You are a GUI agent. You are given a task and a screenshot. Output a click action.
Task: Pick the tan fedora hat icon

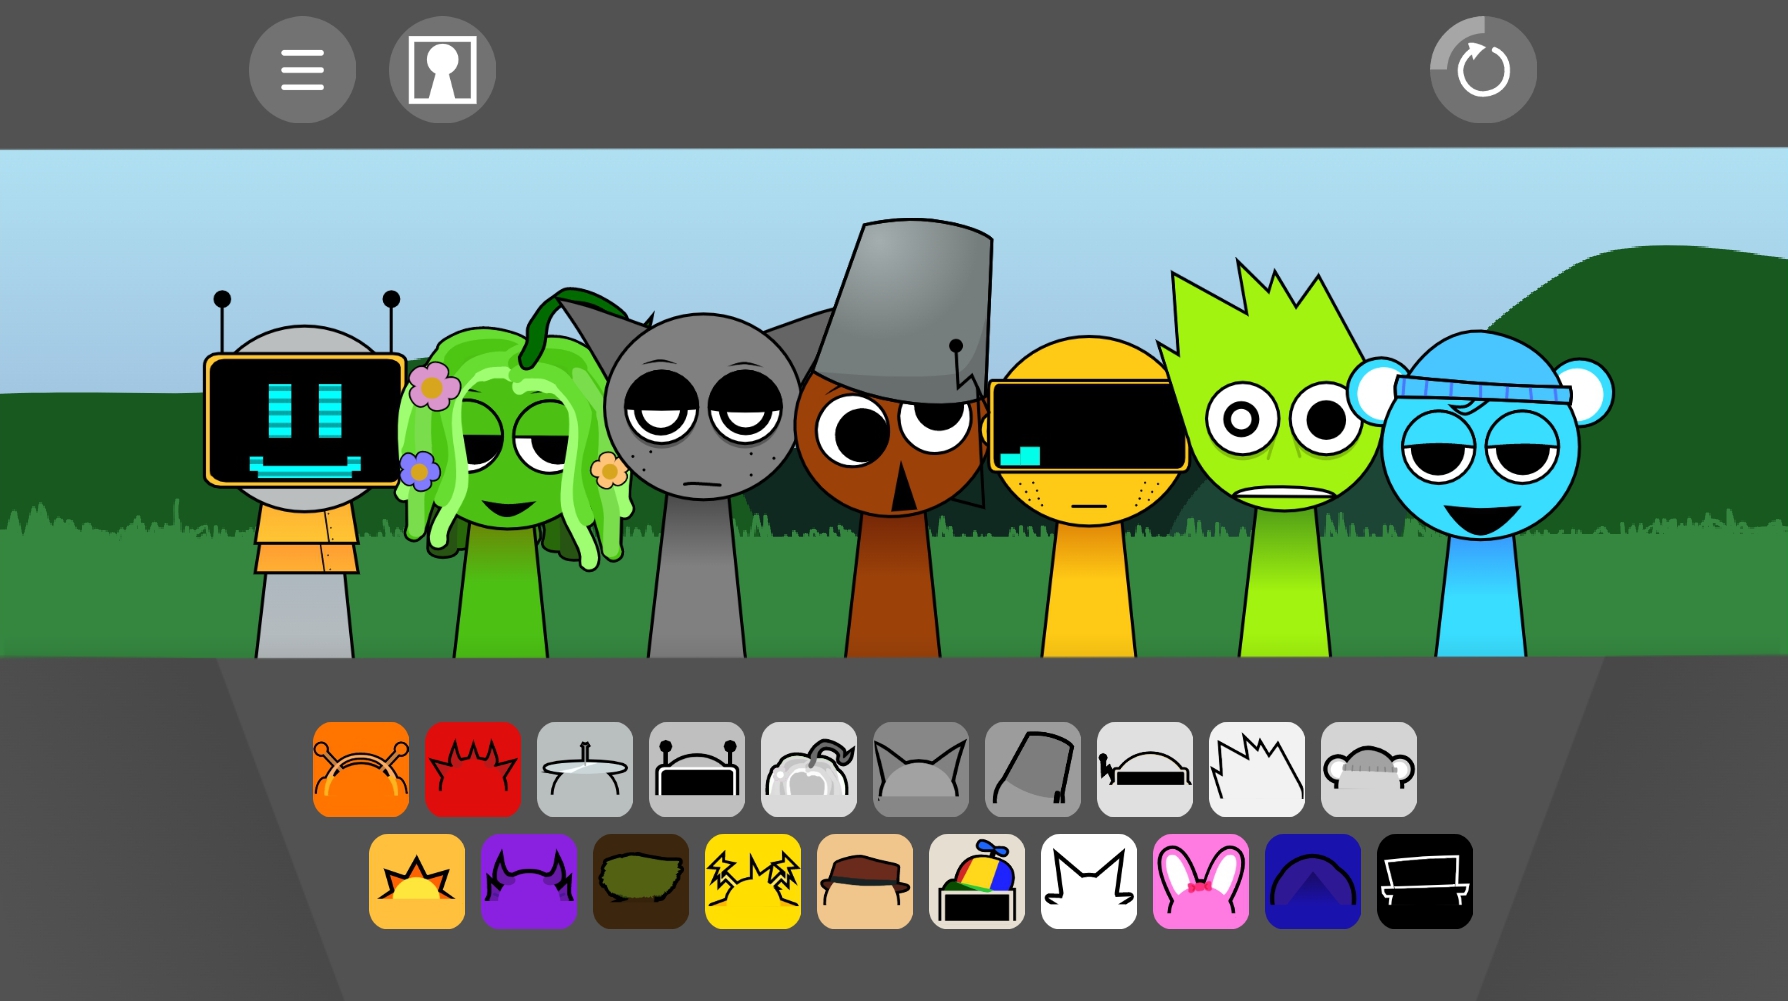tap(865, 881)
